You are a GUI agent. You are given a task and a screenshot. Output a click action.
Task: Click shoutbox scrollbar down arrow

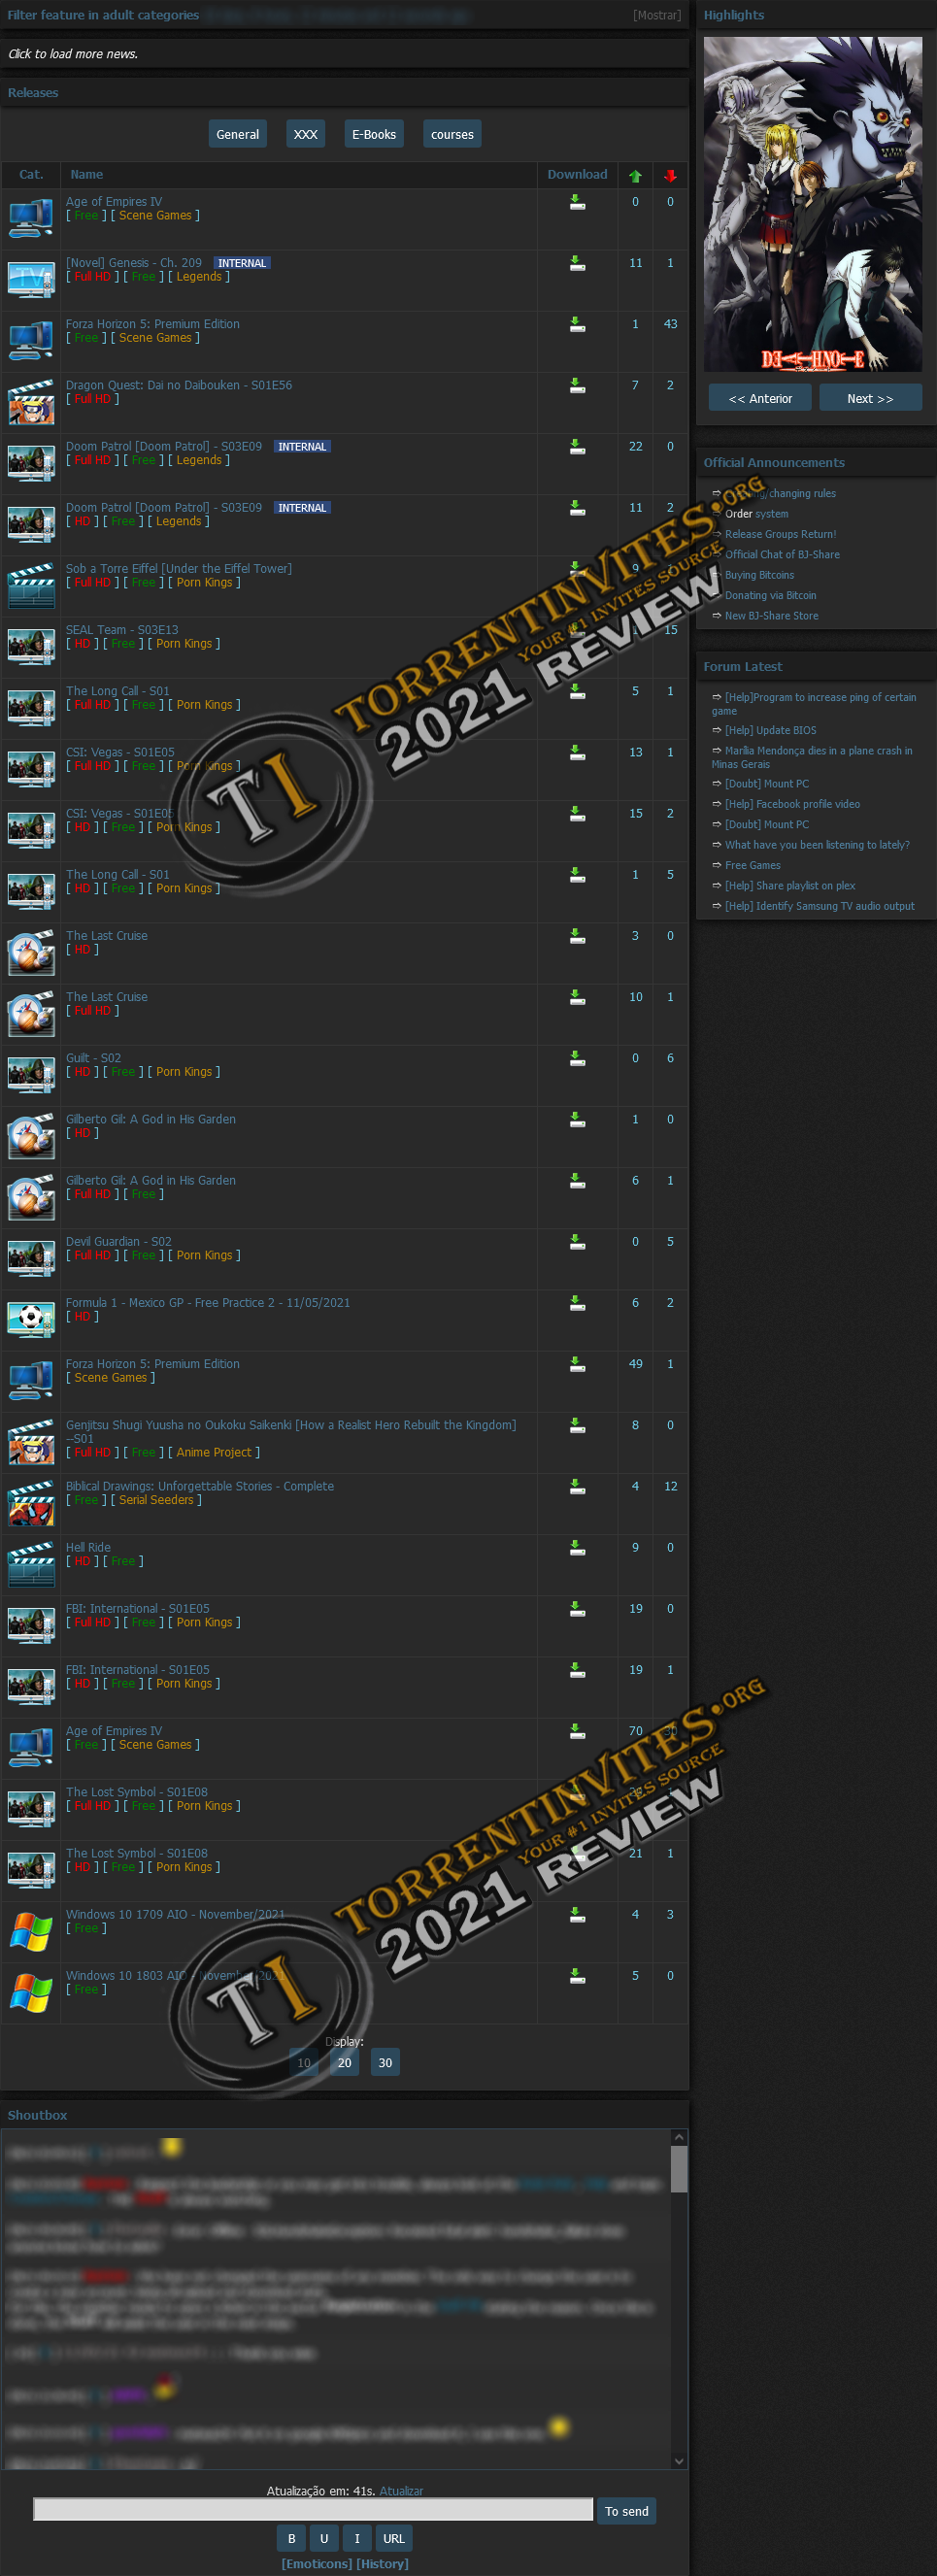(679, 2461)
